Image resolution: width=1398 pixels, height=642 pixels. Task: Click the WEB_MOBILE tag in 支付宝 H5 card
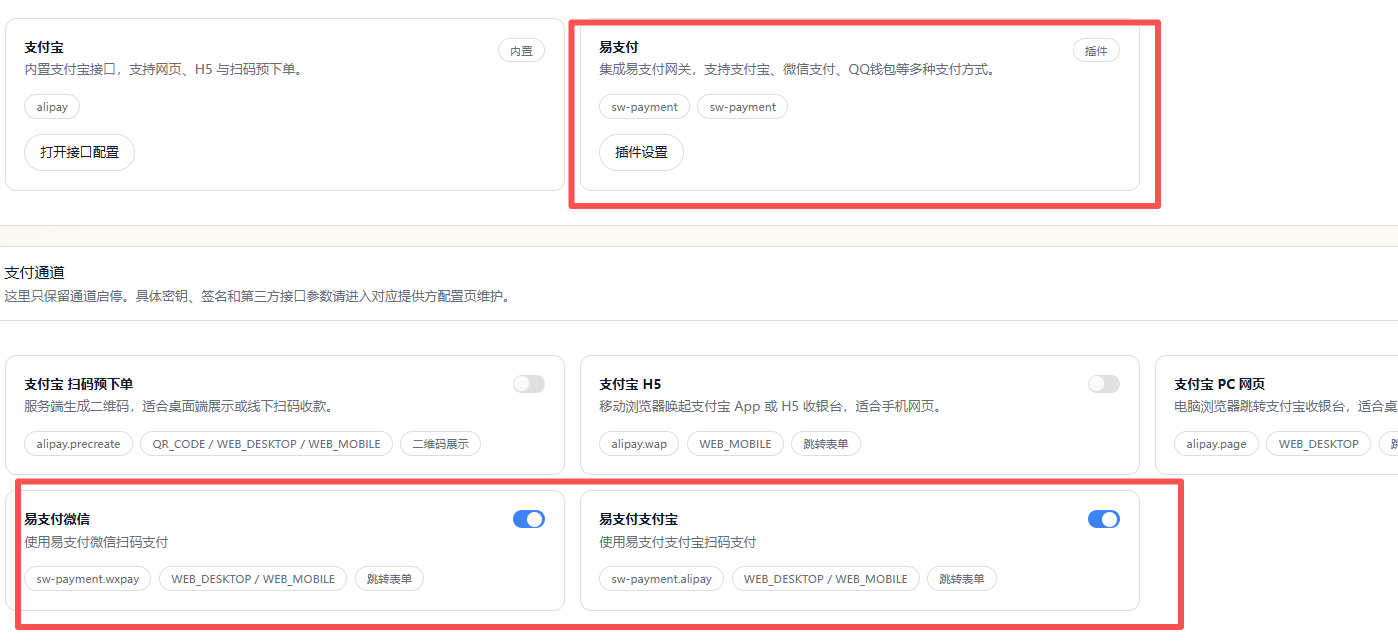(735, 444)
